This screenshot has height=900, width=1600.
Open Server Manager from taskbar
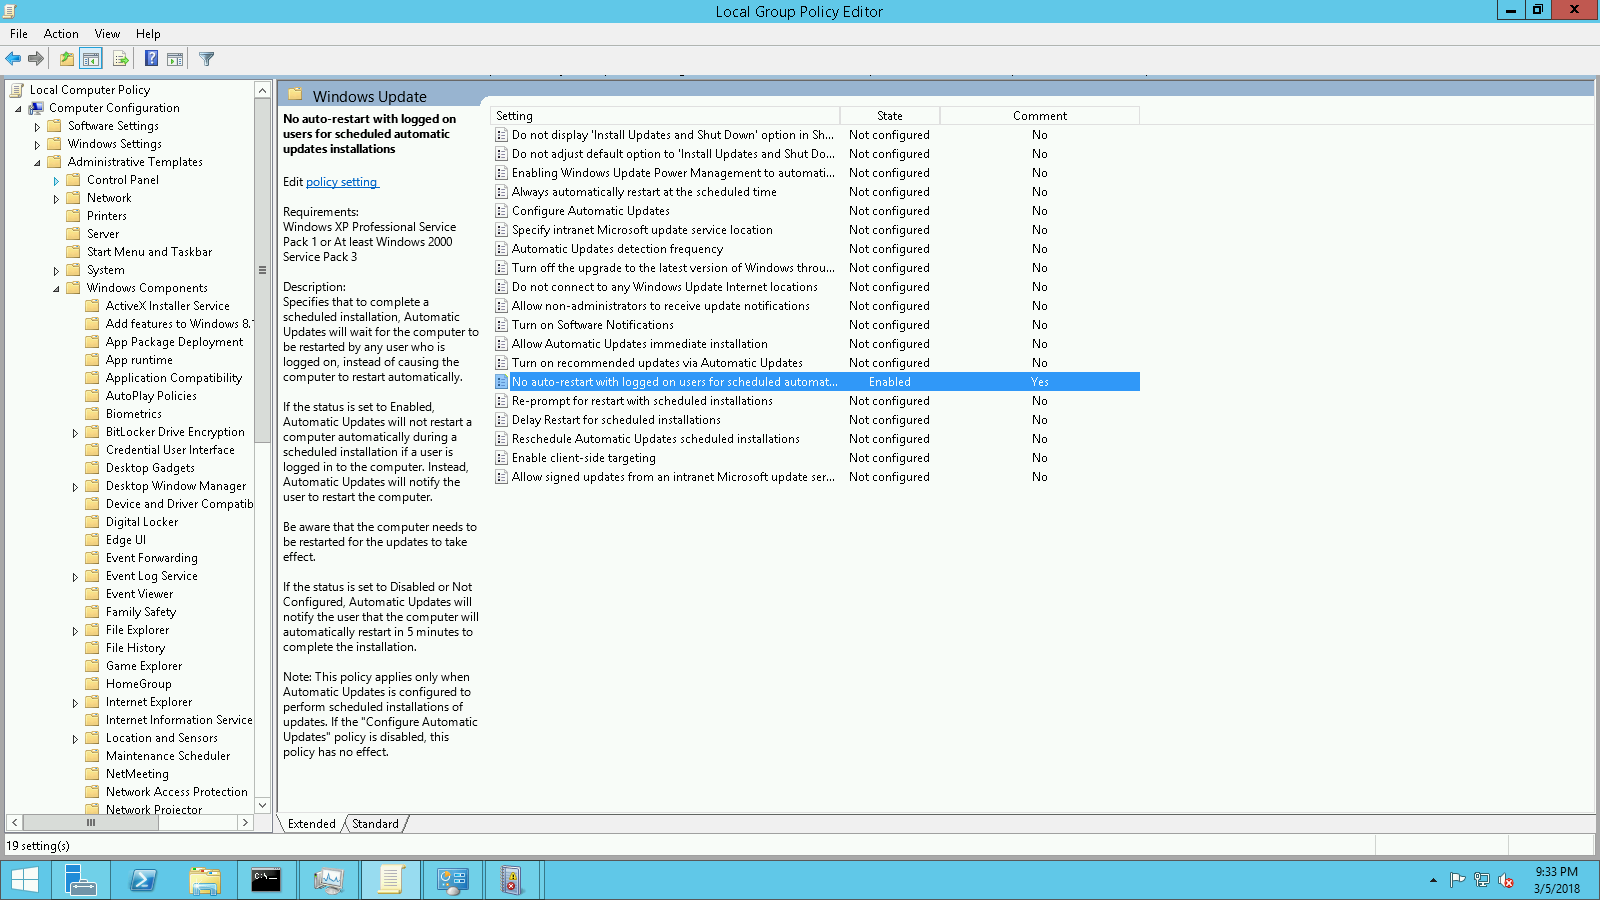tap(80, 880)
